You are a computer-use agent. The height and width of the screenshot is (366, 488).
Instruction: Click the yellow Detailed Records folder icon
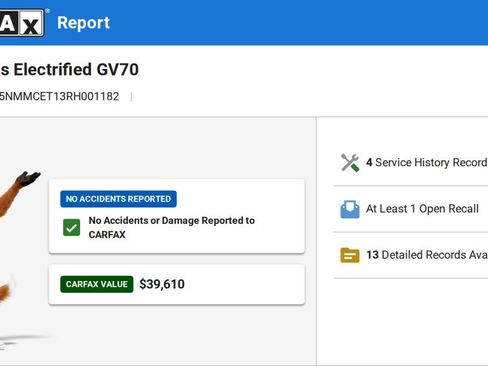tap(350, 255)
